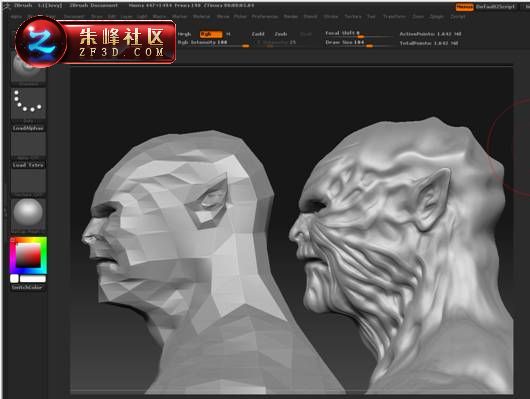Click the SwitchColor button
530x399 pixels.
coord(27,287)
